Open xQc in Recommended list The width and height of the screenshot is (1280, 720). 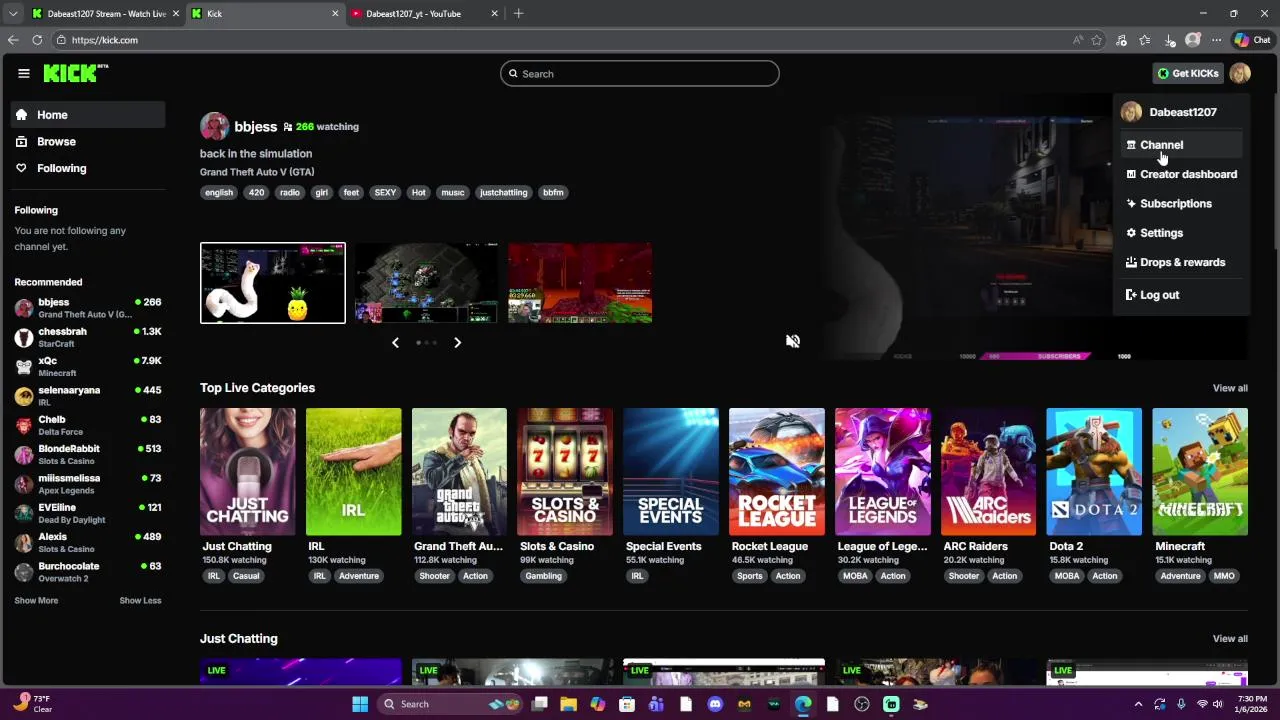pyautogui.click(x=88, y=366)
